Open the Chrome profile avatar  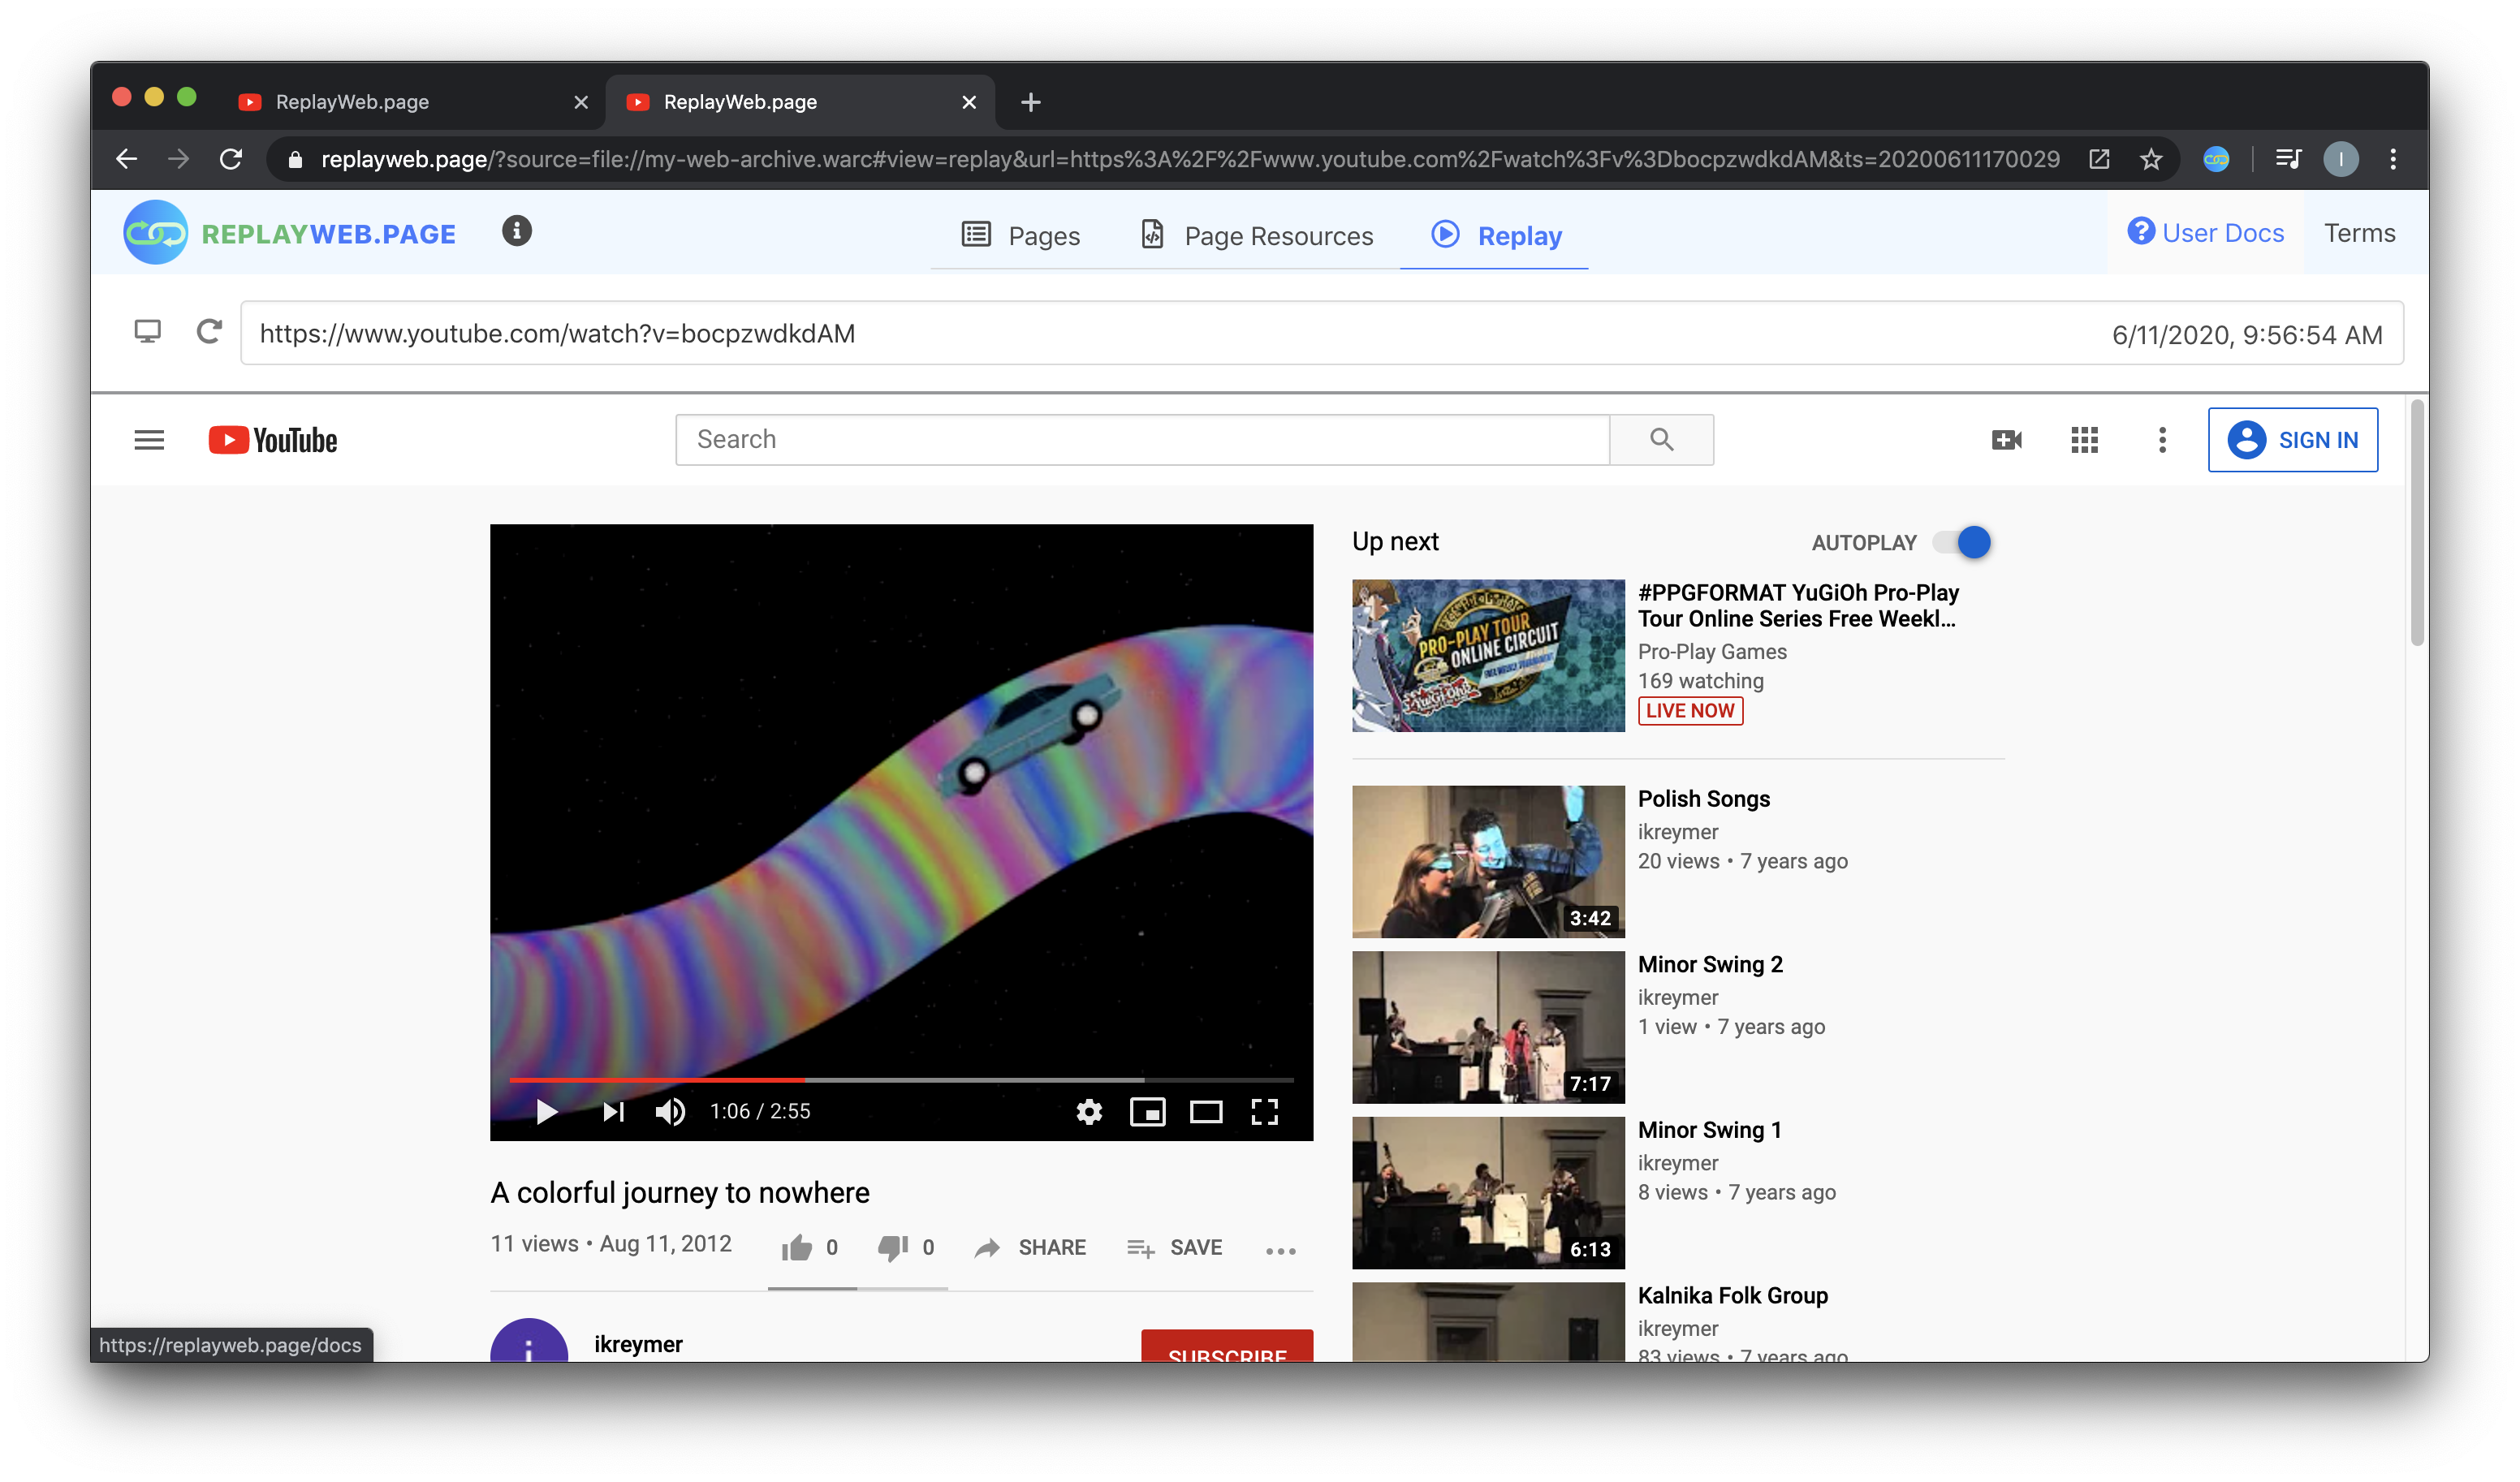tap(2341, 159)
